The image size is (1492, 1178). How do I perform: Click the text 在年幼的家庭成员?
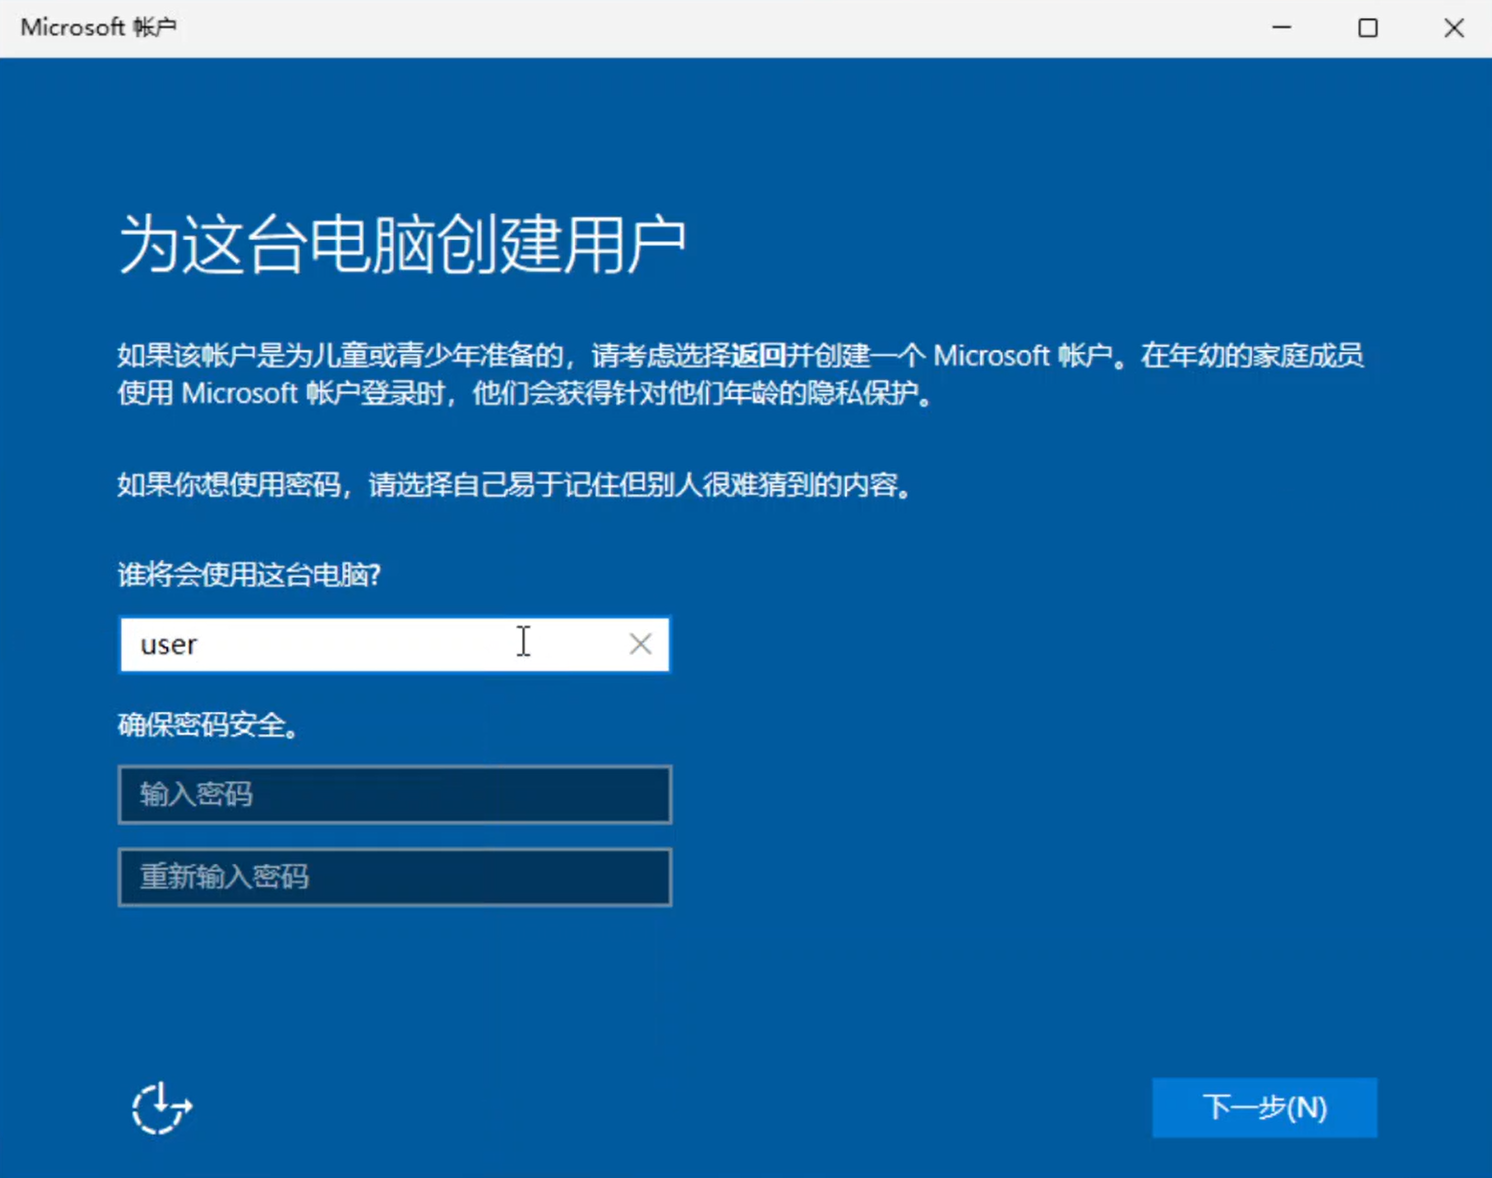[1252, 356]
